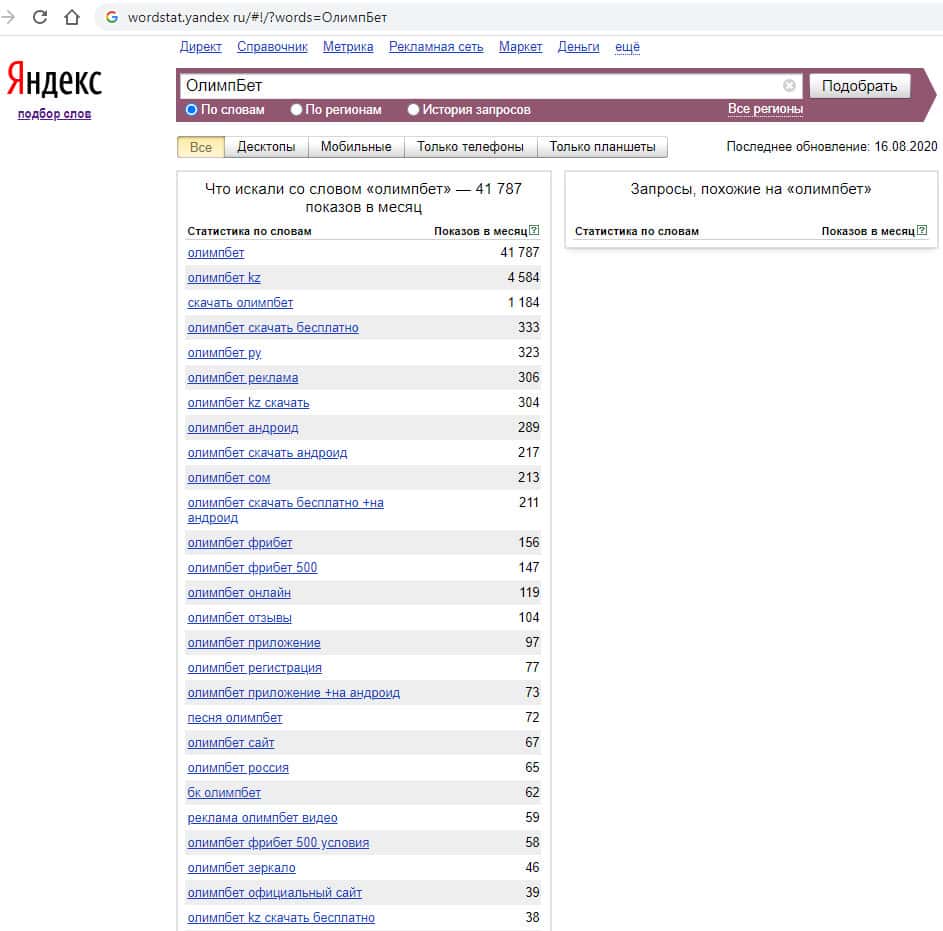Select the 'По регионам' radio button
This screenshot has width=943, height=931.
[x=296, y=109]
